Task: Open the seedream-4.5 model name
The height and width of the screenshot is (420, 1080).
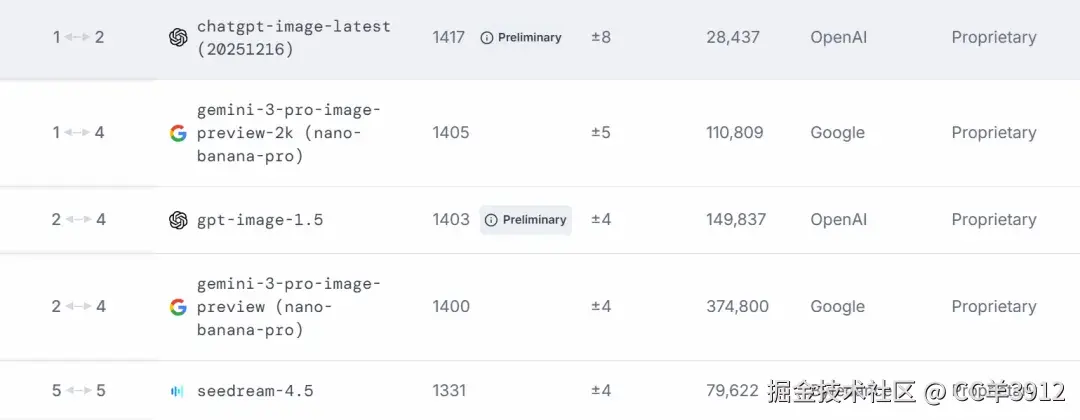Action: [x=252, y=390]
